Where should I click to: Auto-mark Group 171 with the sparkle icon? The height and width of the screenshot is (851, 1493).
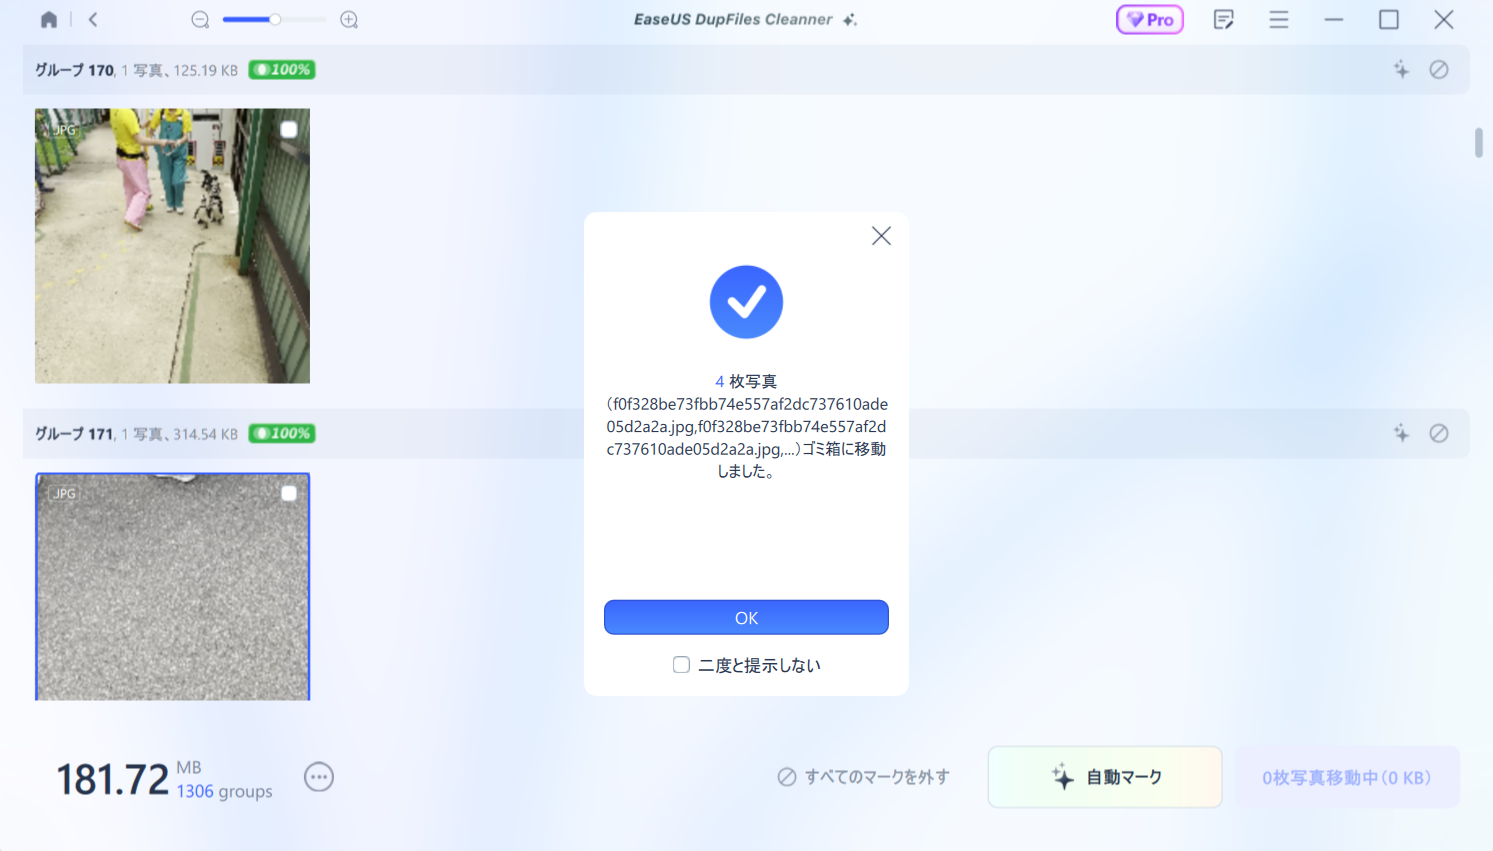1401,433
